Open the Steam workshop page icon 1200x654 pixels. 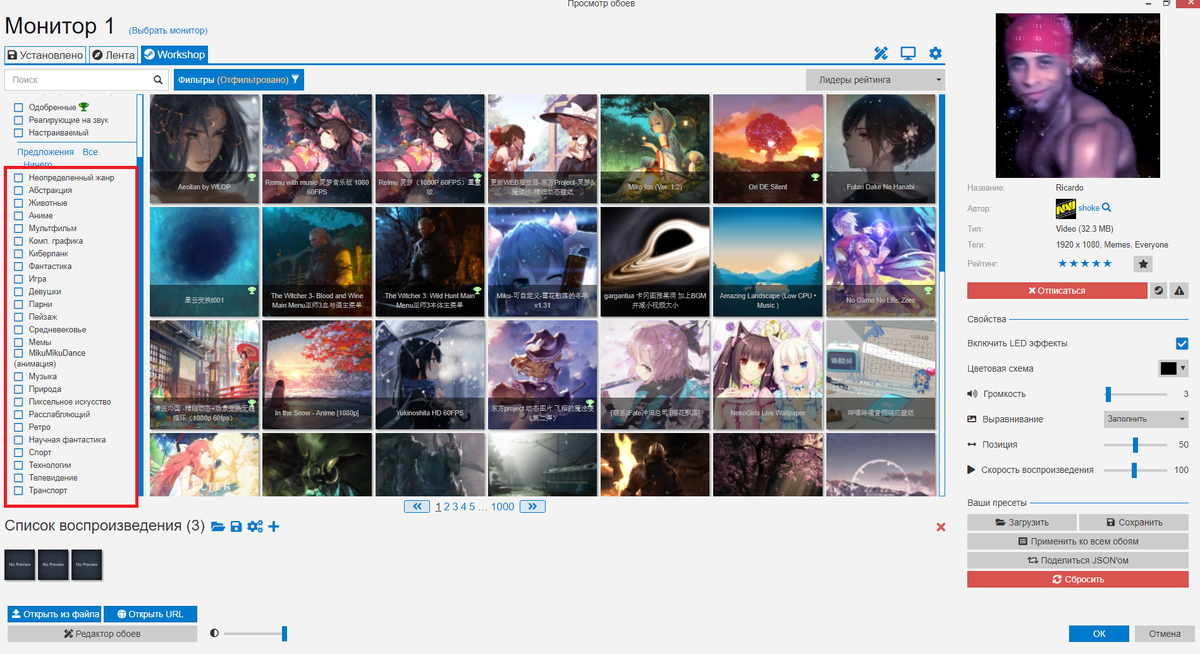[x=1158, y=291]
